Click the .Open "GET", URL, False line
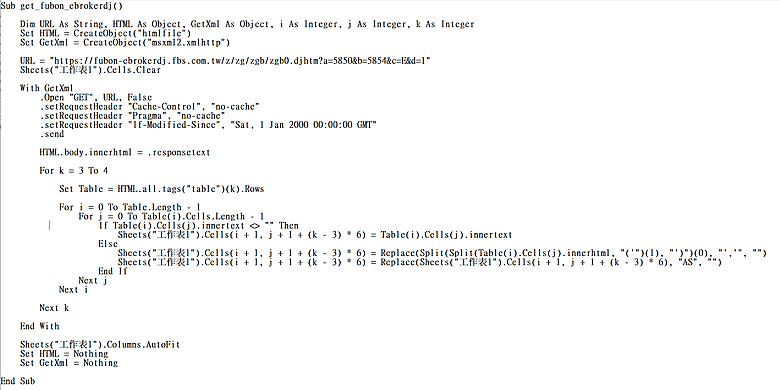 (x=96, y=98)
